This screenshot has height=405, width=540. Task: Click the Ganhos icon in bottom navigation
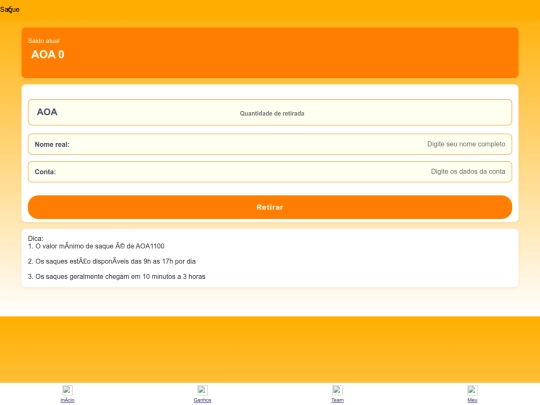click(202, 390)
